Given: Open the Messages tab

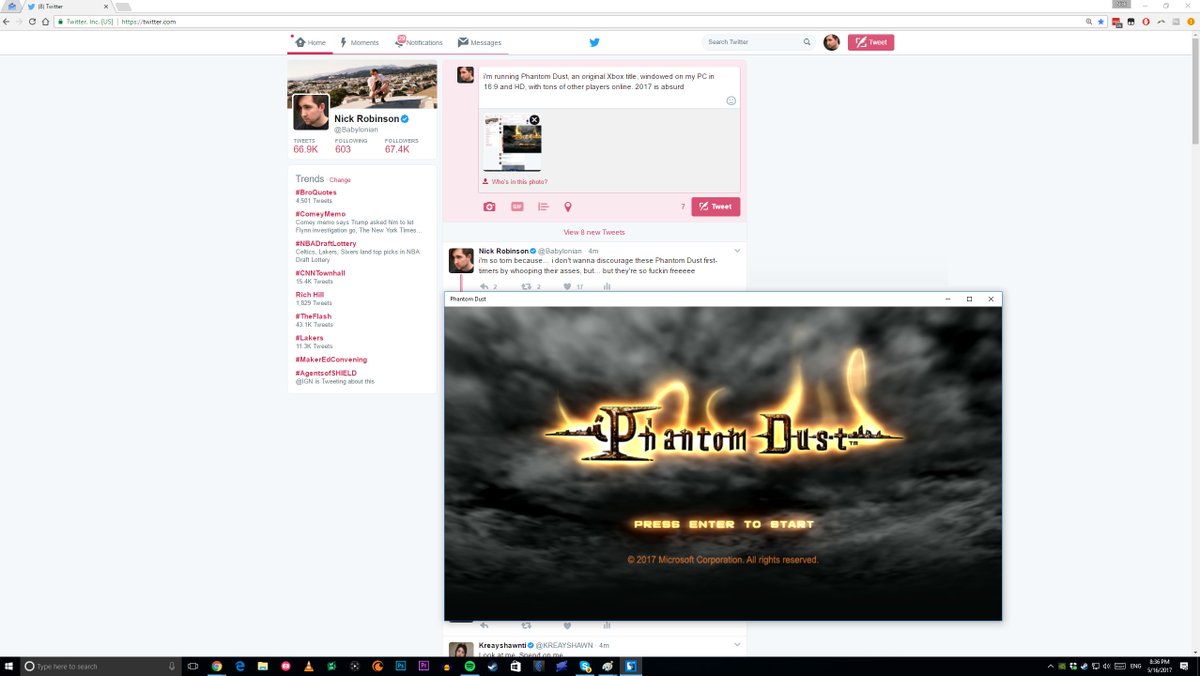Looking at the screenshot, I should point(480,43).
